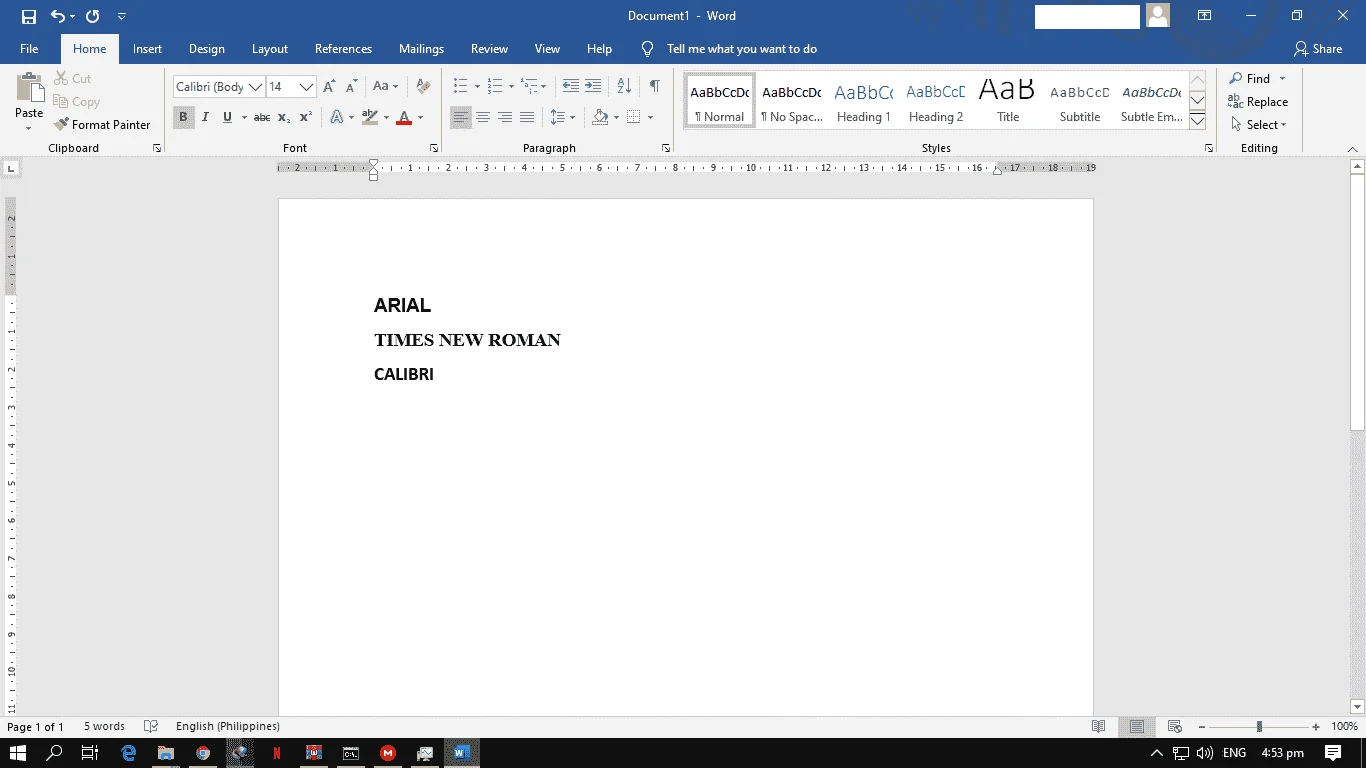This screenshot has height=768, width=1366.
Task: Switch to Web Layout view
Action: [1175, 727]
